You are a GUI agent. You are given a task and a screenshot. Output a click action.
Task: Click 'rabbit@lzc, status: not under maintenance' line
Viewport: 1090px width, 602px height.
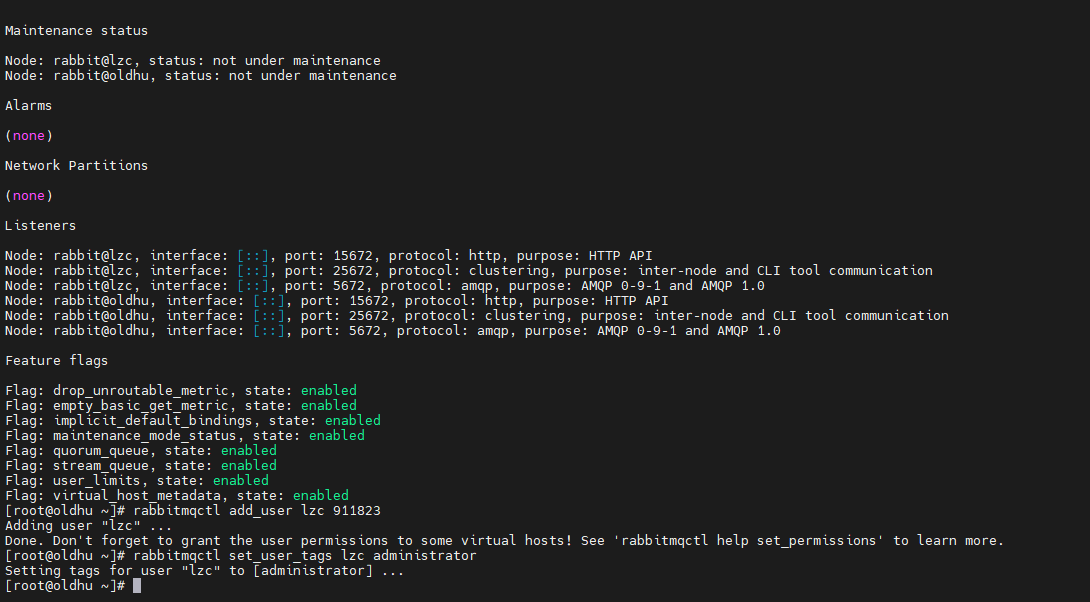[217, 60]
